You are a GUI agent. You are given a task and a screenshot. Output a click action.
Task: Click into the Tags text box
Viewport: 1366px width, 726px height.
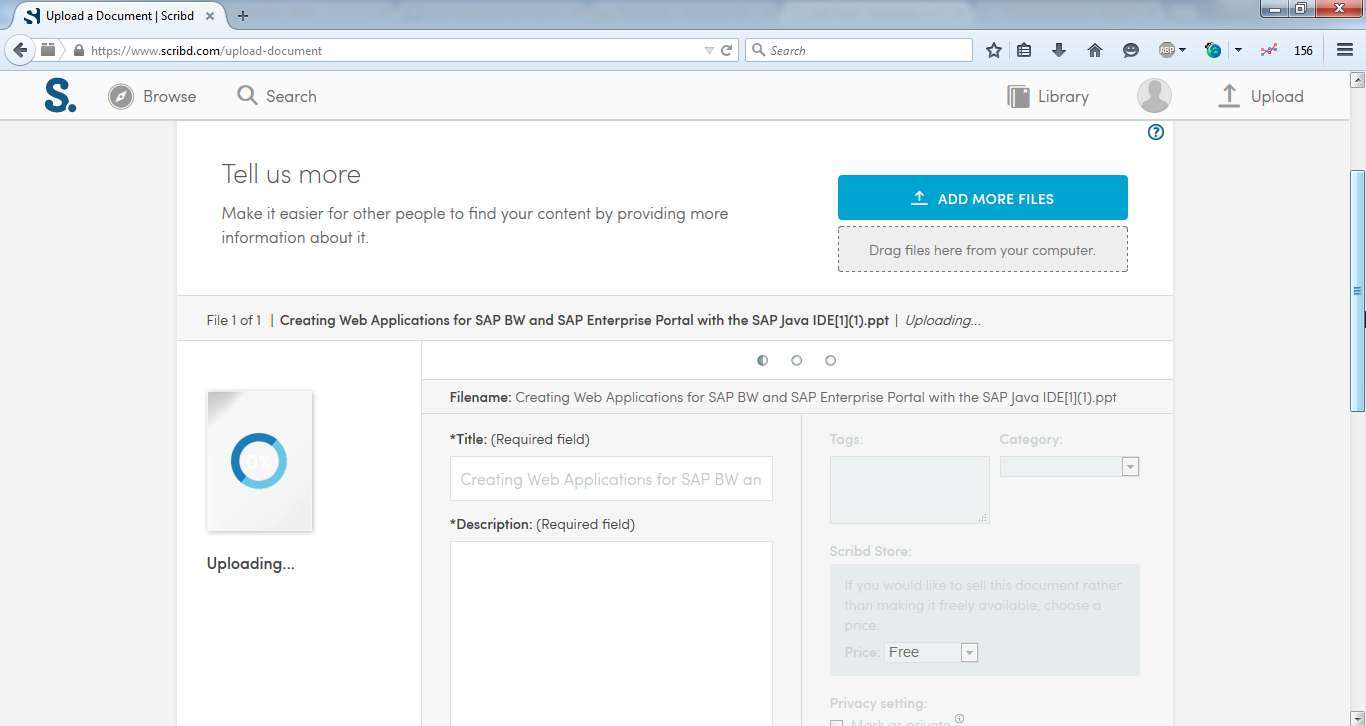click(909, 490)
